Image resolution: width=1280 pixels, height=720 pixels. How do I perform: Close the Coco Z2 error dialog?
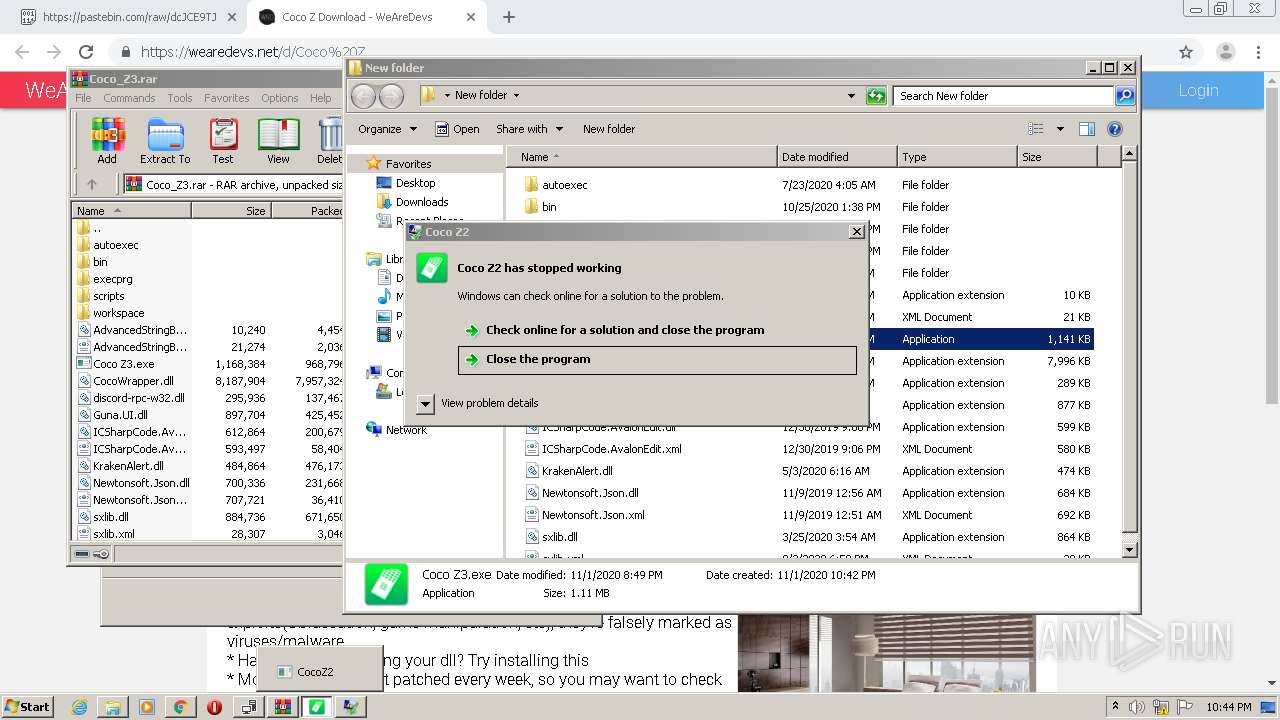point(856,232)
